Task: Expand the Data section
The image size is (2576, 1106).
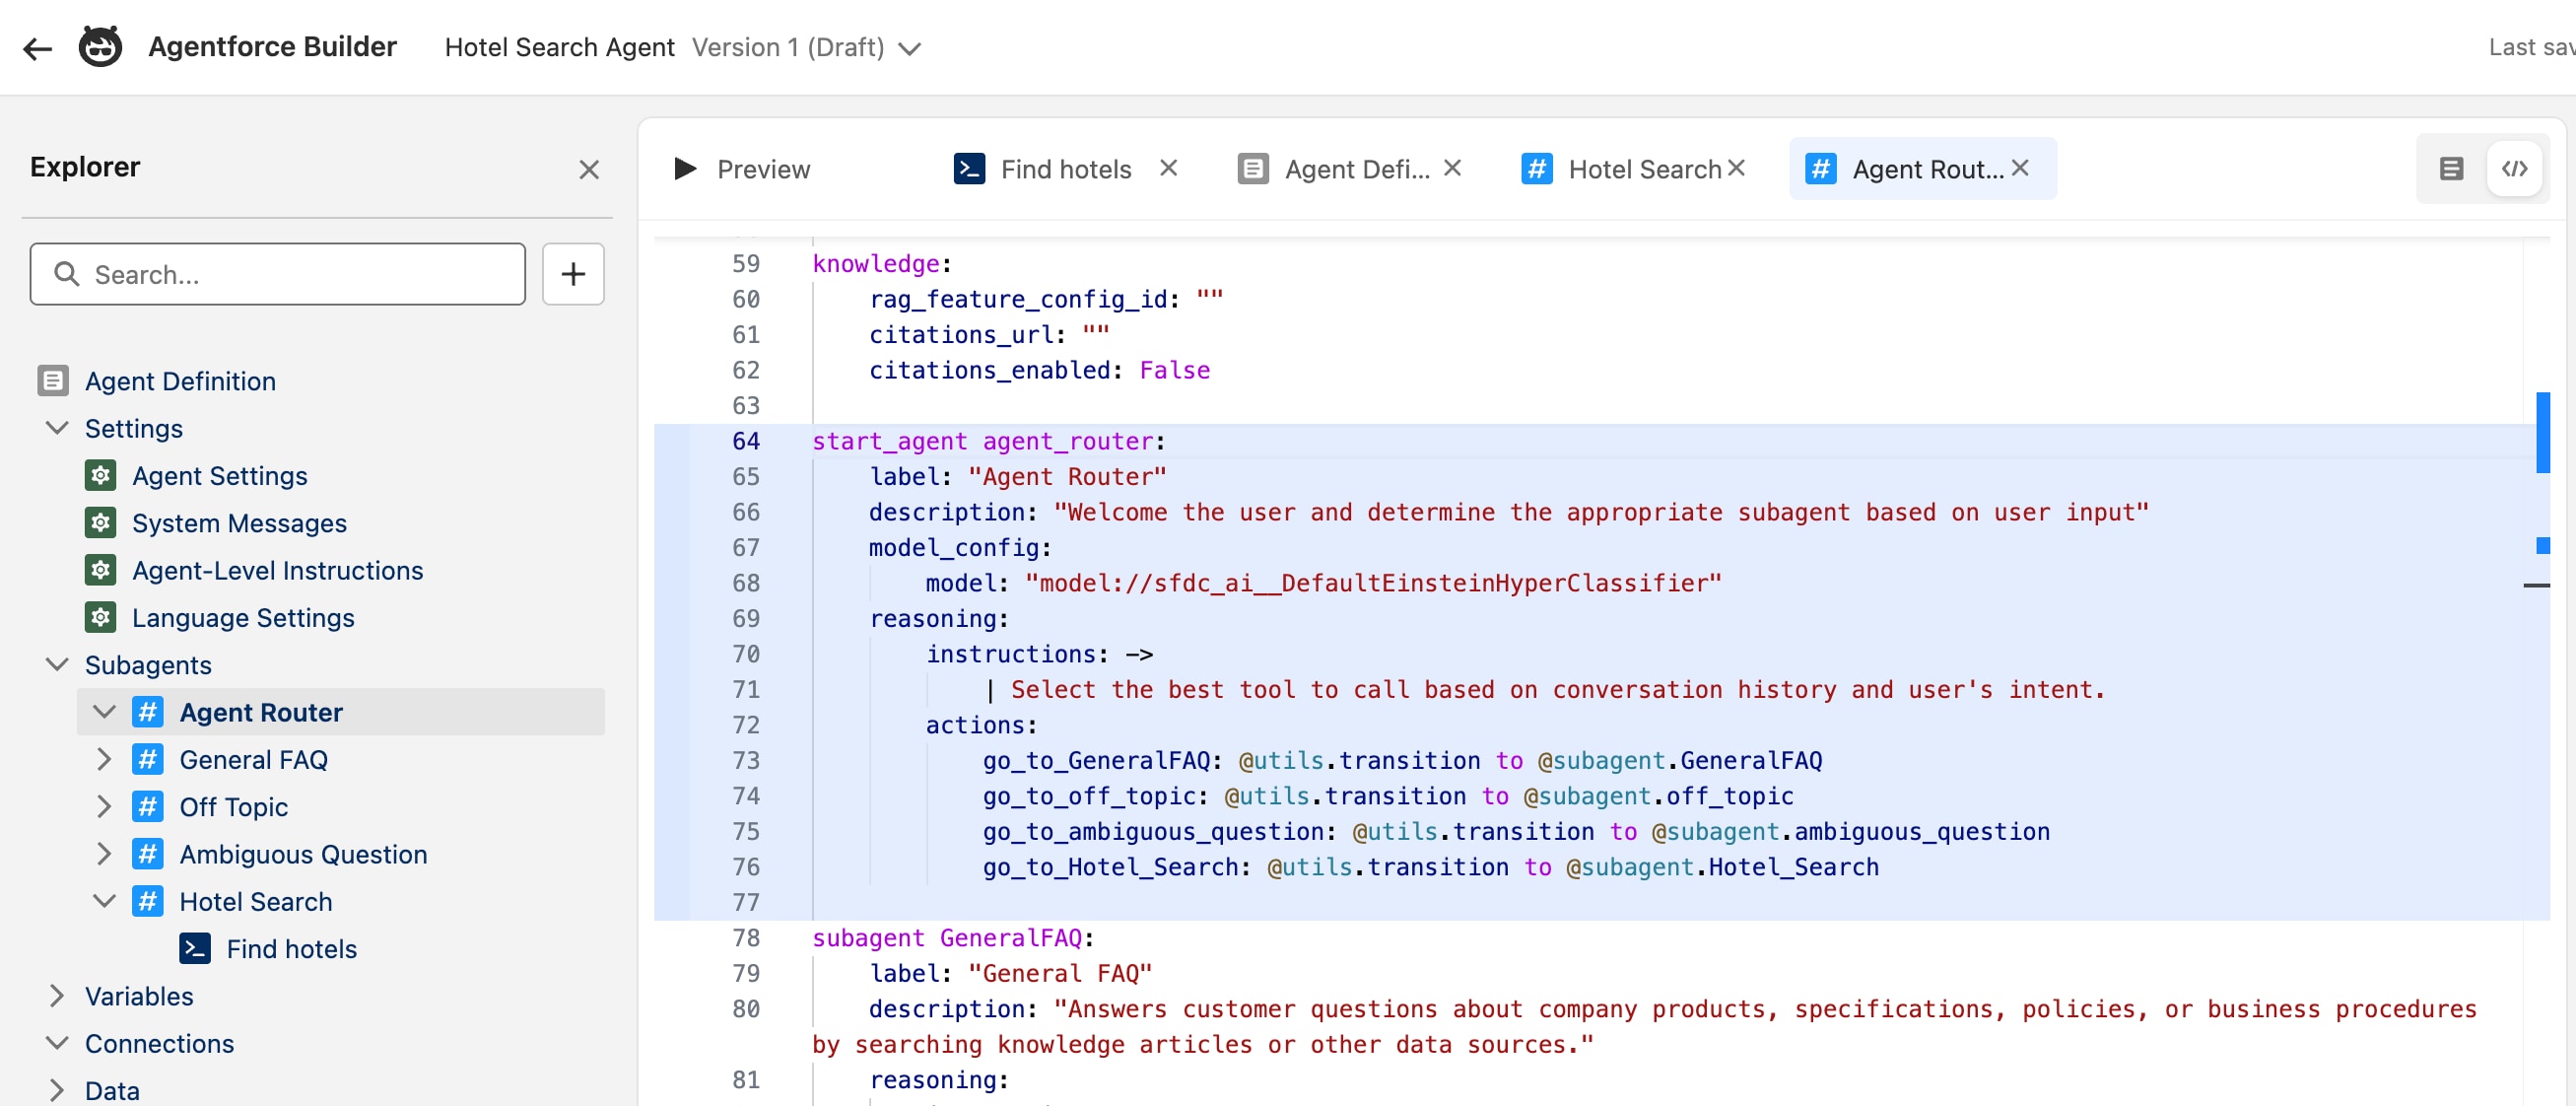Action: (57, 1090)
